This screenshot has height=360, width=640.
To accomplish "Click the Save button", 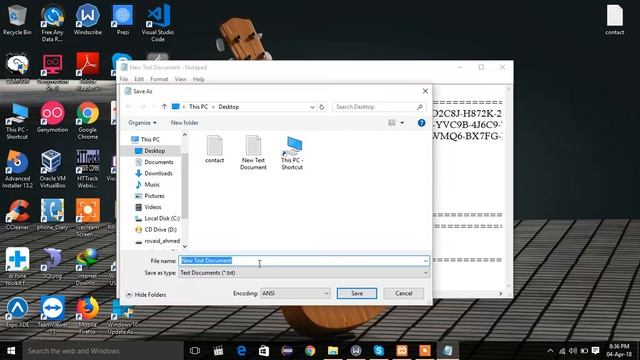I will click(x=357, y=293).
